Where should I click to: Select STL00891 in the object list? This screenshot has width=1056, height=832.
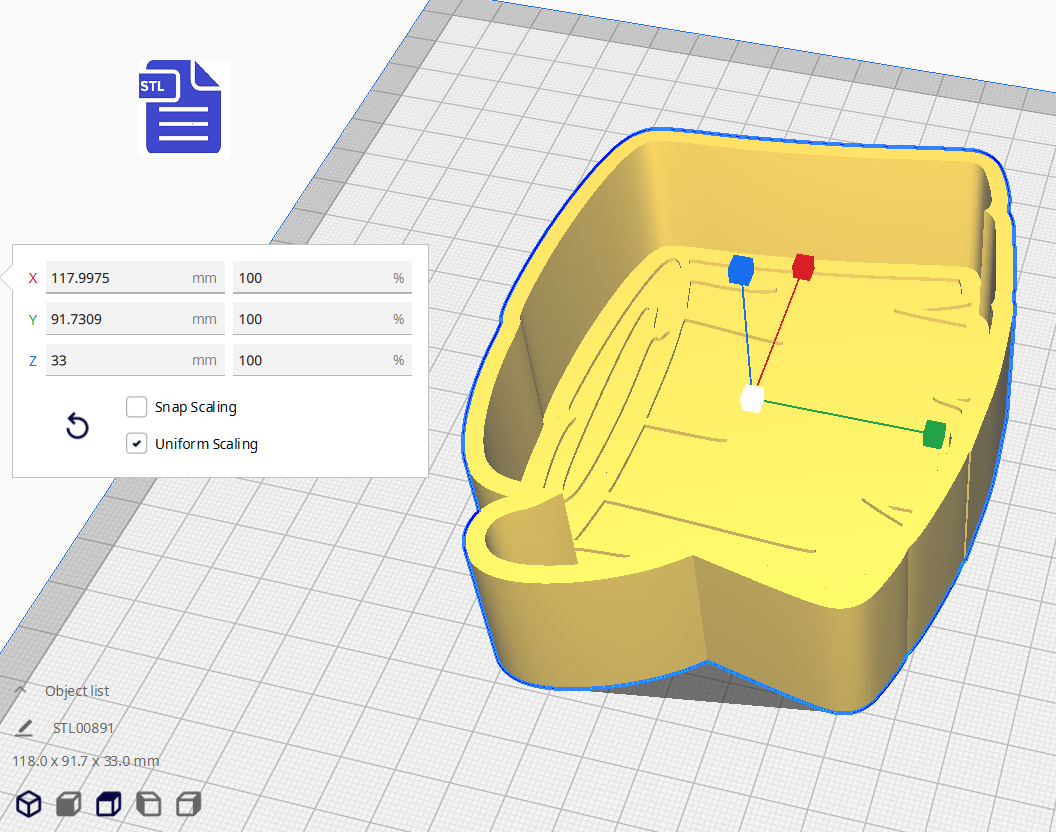tap(84, 728)
